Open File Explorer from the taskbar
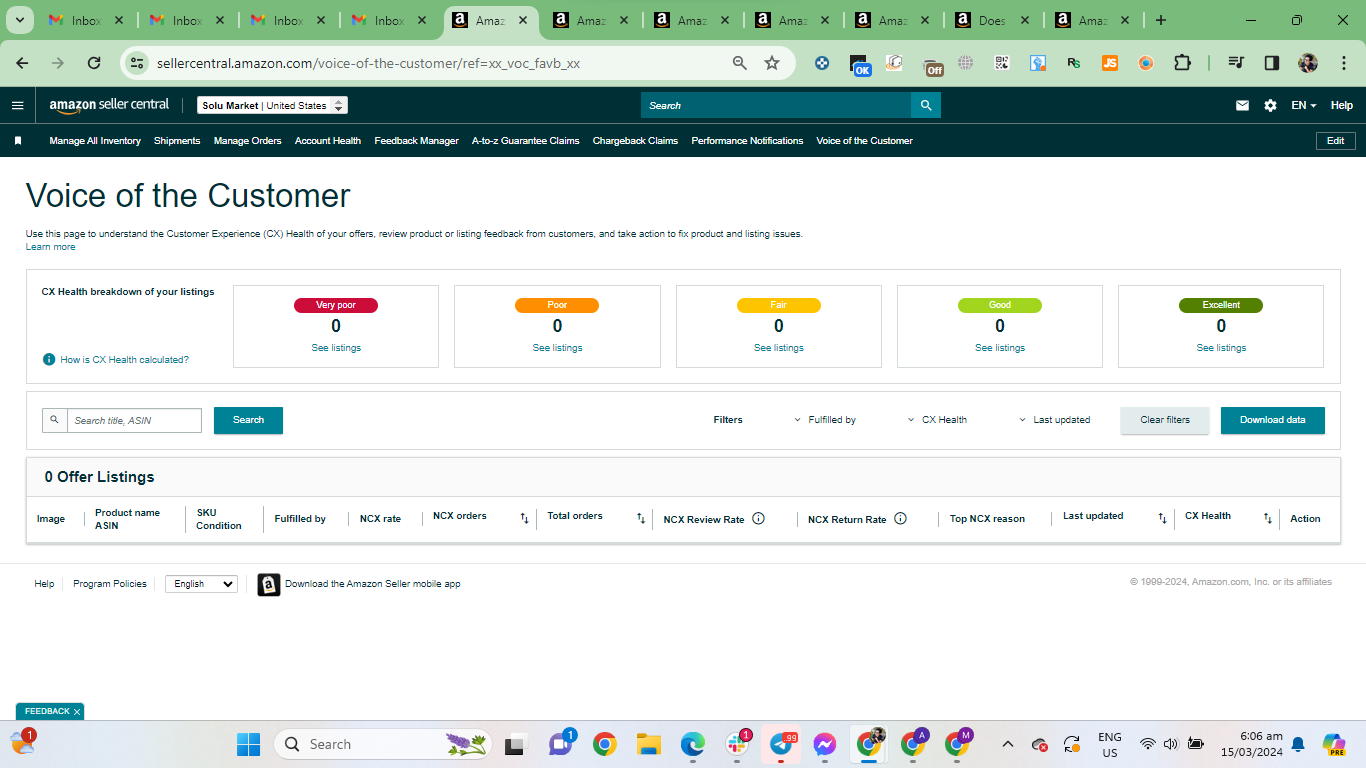Image resolution: width=1366 pixels, height=768 pixels. tap(649, 744)
